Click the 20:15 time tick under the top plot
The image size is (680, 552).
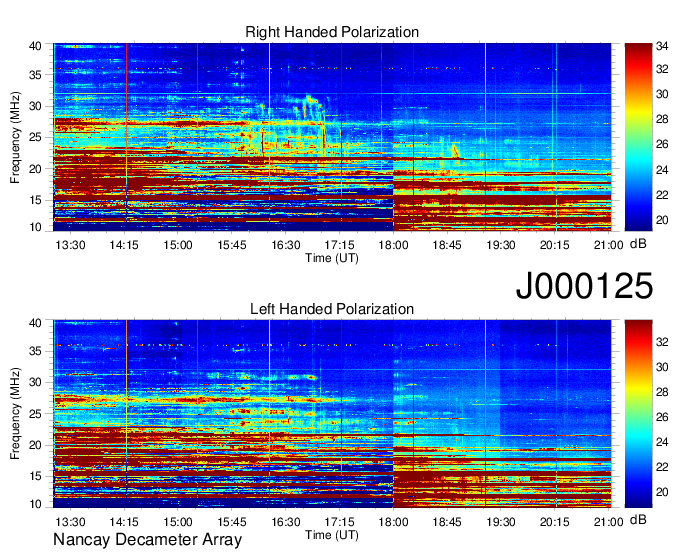(555, 245)
